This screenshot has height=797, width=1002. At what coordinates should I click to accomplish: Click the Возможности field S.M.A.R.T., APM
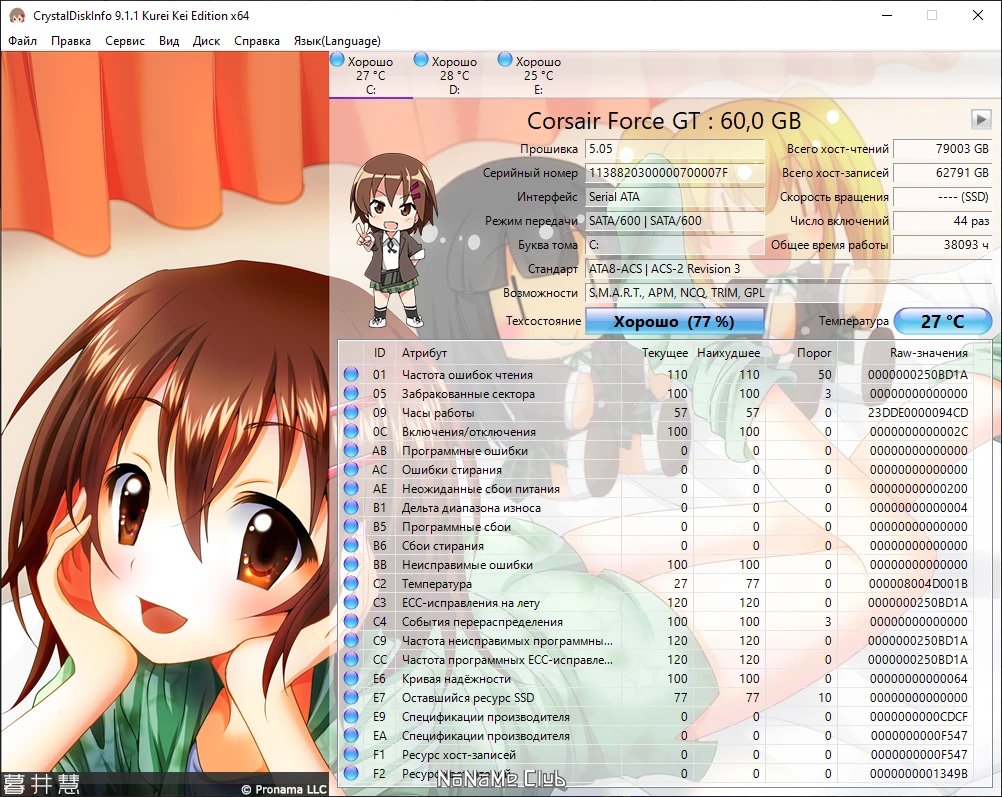pyautogui.click(x=789, y=293)
